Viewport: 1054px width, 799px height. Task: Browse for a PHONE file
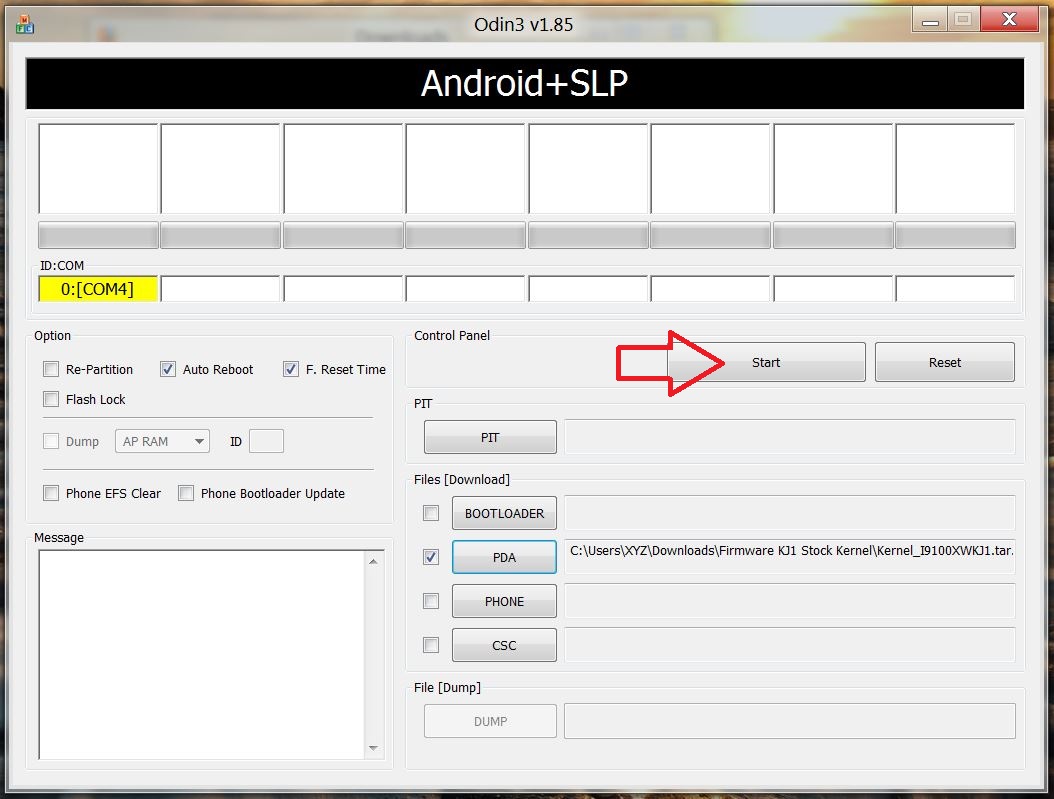pyautogui.click(x=504, y=601)
